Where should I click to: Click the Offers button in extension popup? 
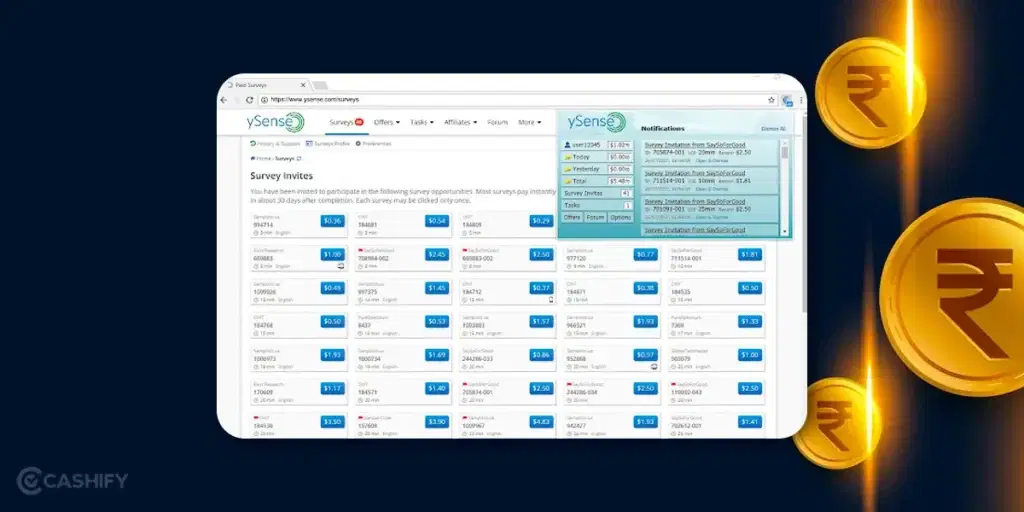point(572,217)
